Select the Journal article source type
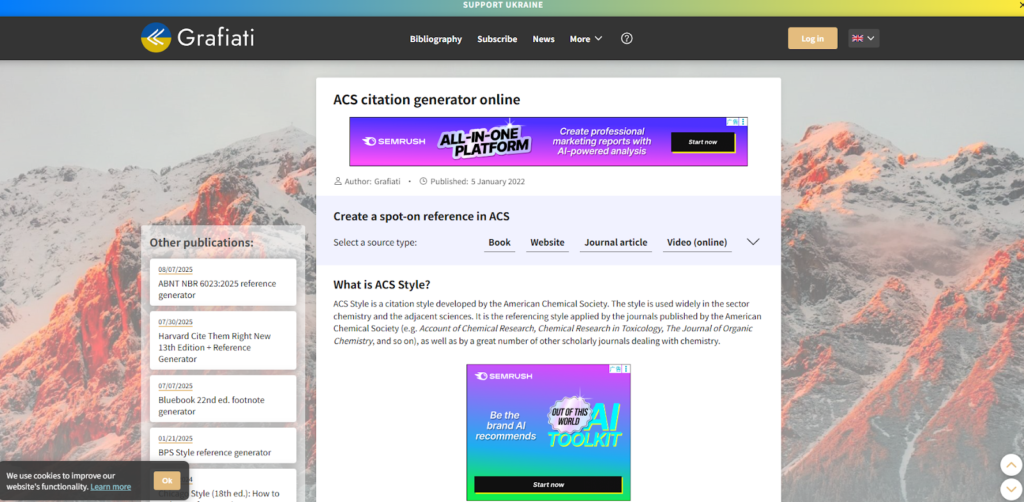1024x502 pixels. 615,242
